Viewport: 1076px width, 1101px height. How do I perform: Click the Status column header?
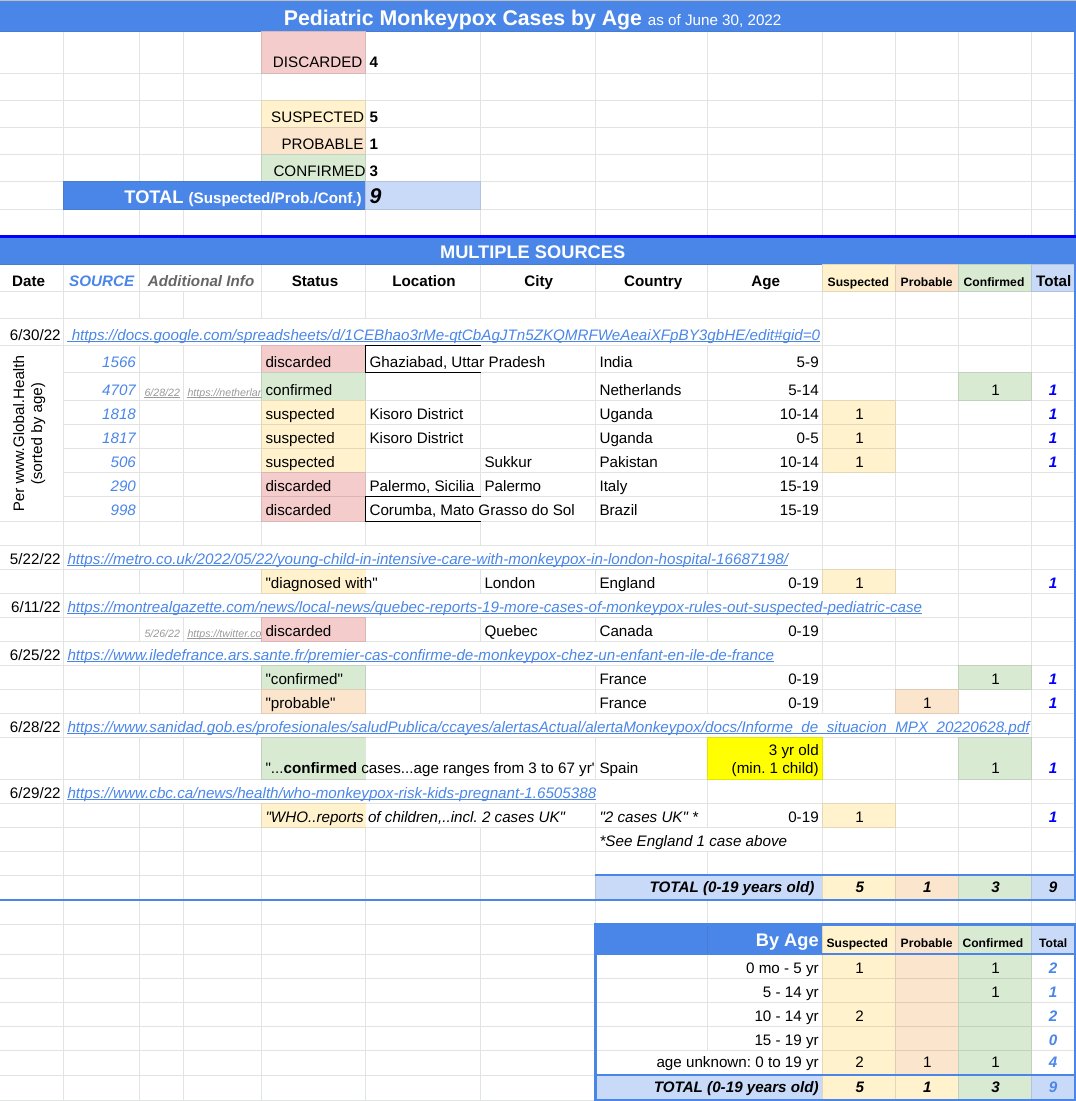tap(314, 281)
